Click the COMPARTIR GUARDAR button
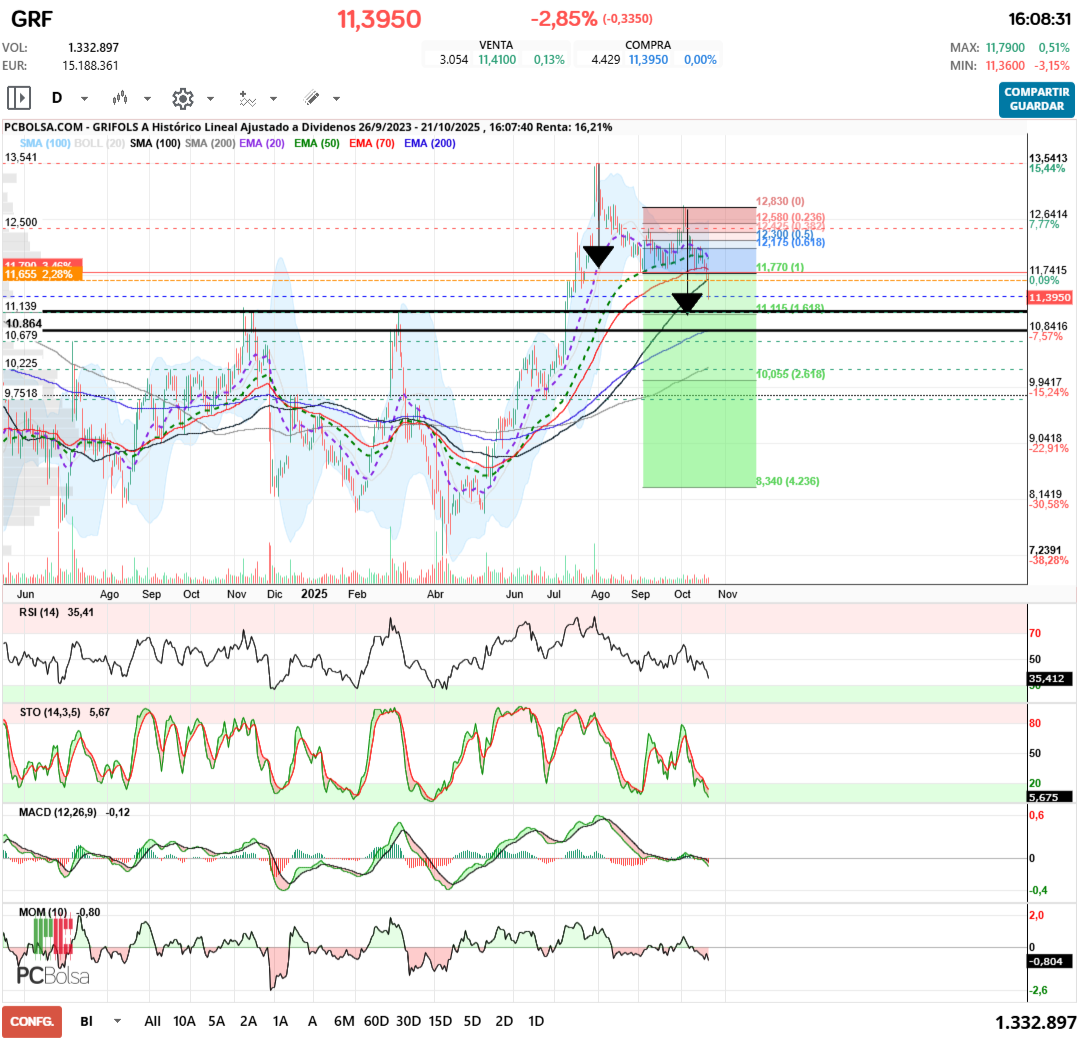1090x1043 pixels. point(1036,101)
